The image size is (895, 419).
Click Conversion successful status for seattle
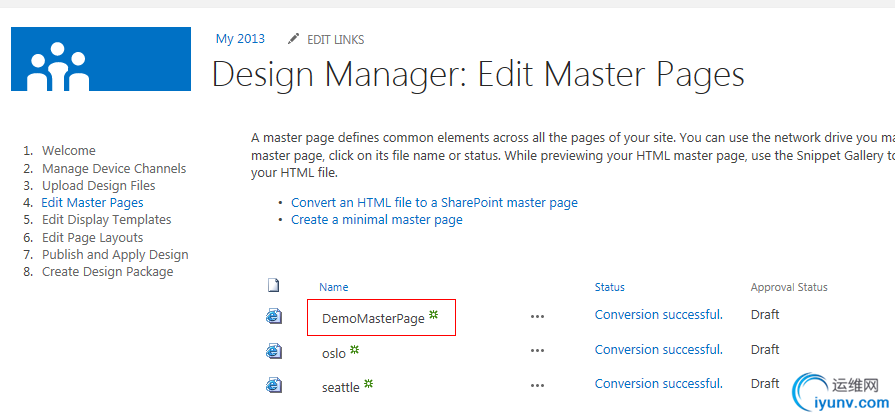pyautogui.click(x=659, y=384)
